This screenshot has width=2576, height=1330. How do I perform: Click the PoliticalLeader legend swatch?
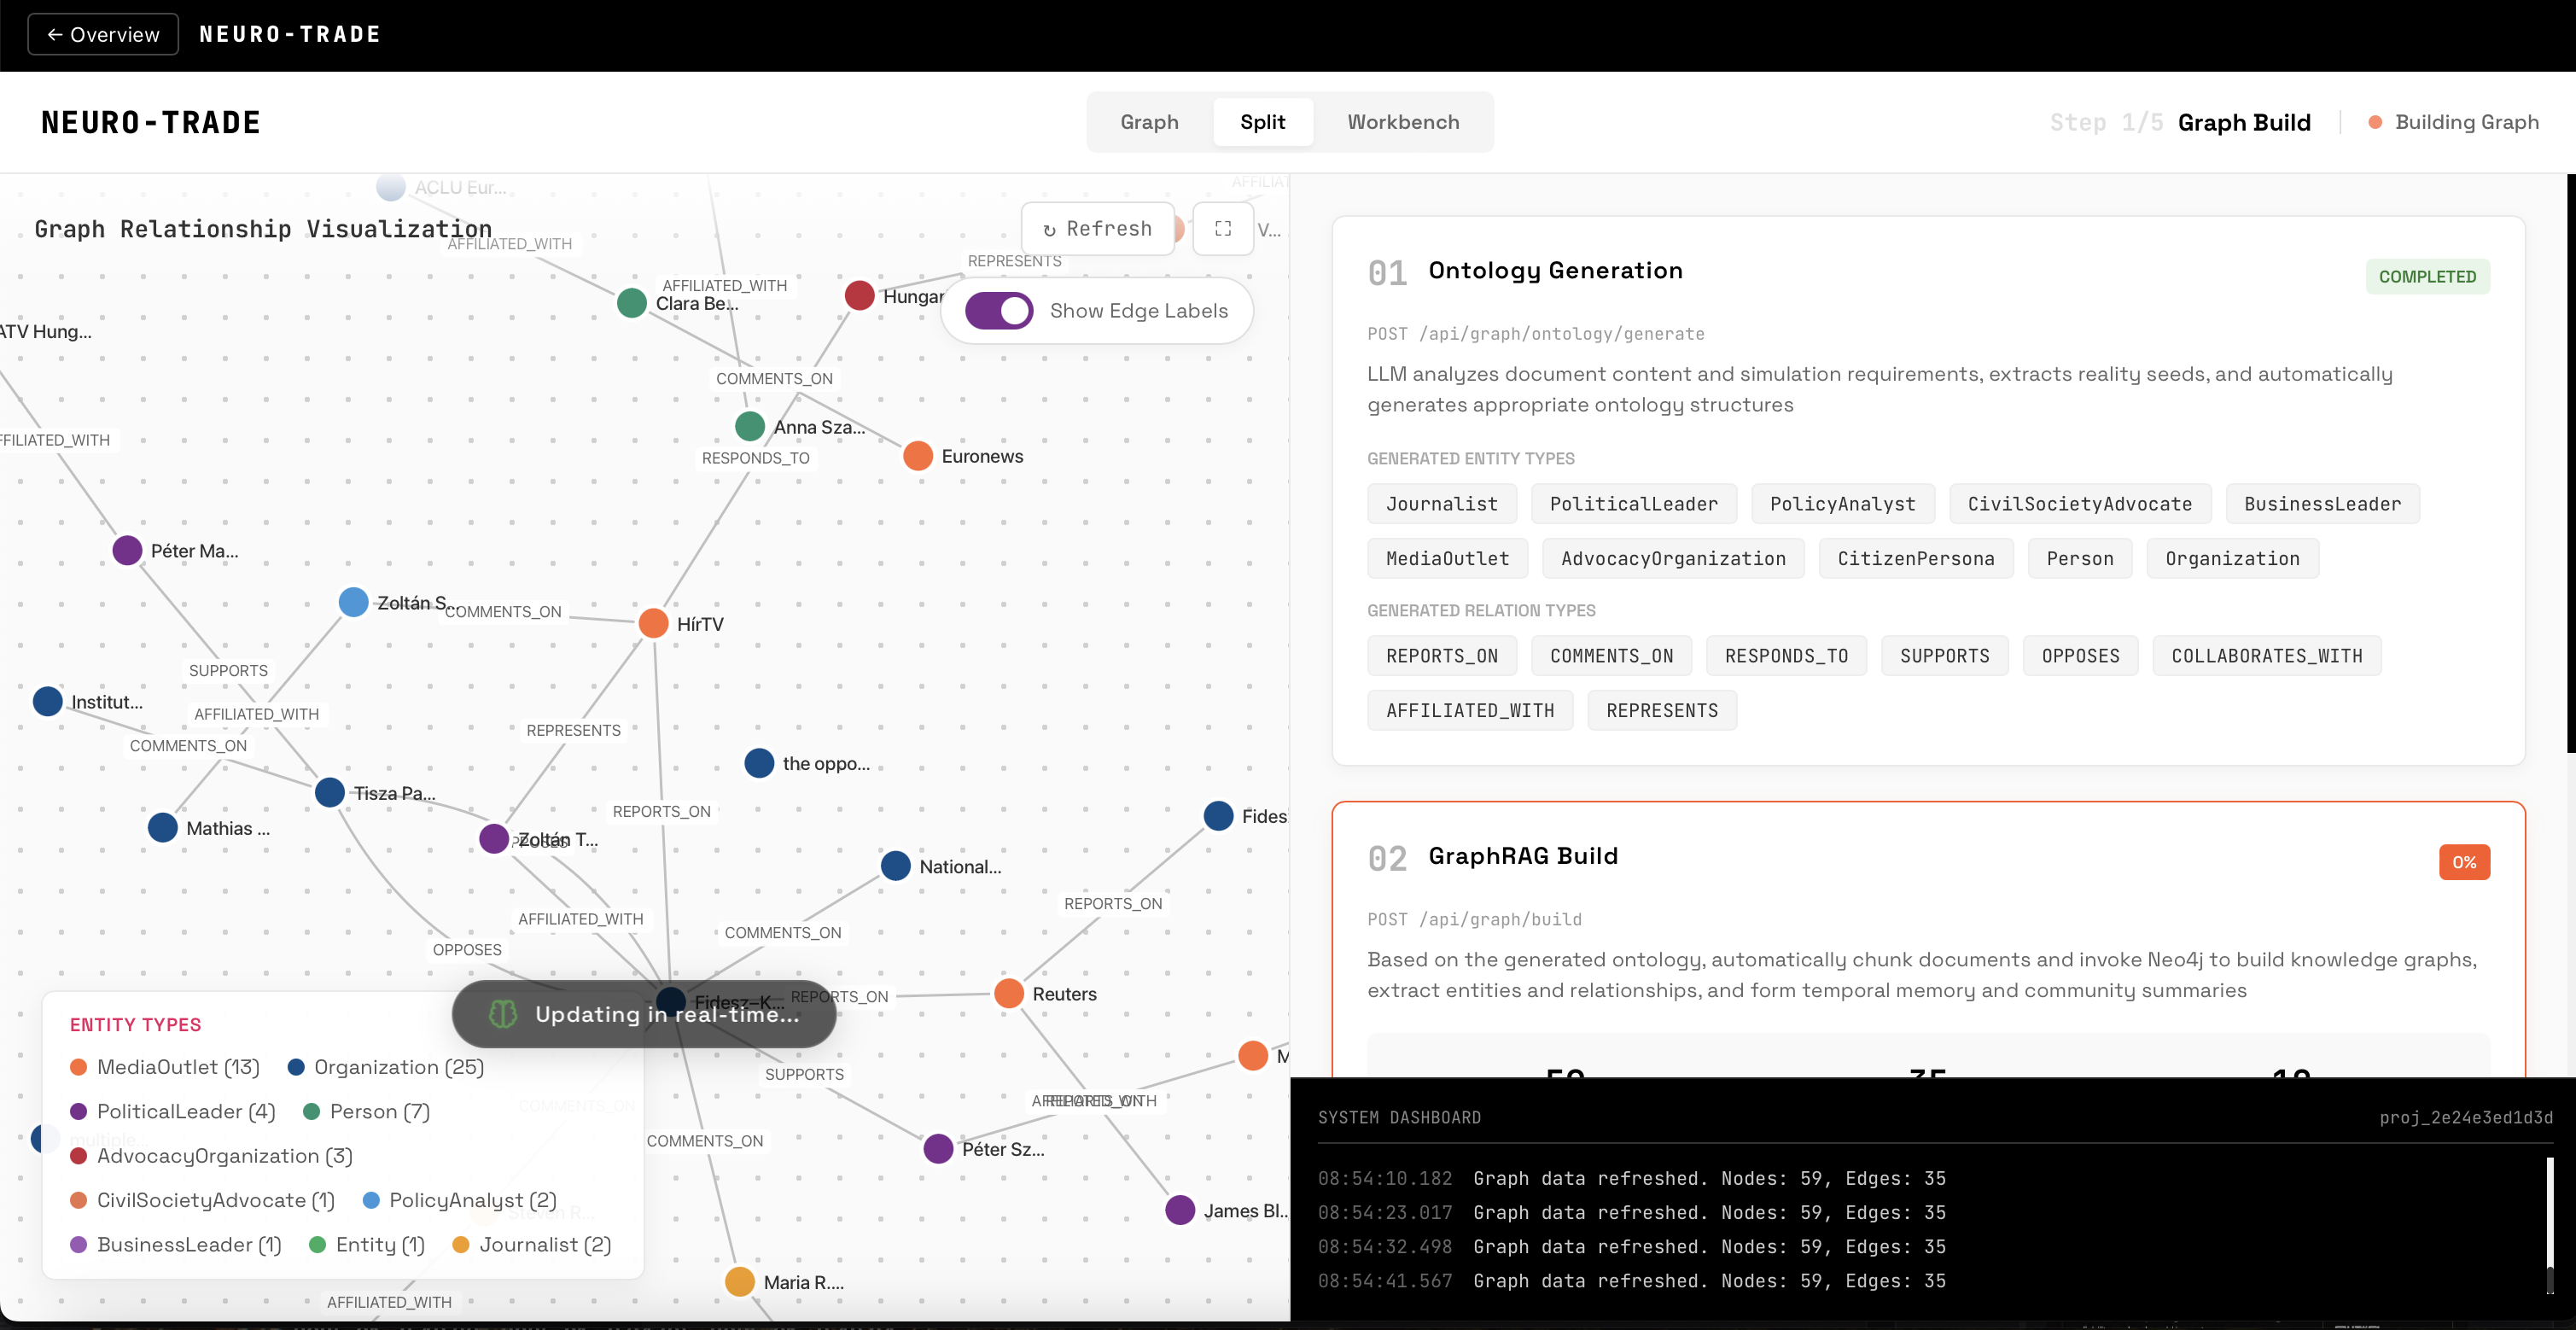click(78, 1111)
